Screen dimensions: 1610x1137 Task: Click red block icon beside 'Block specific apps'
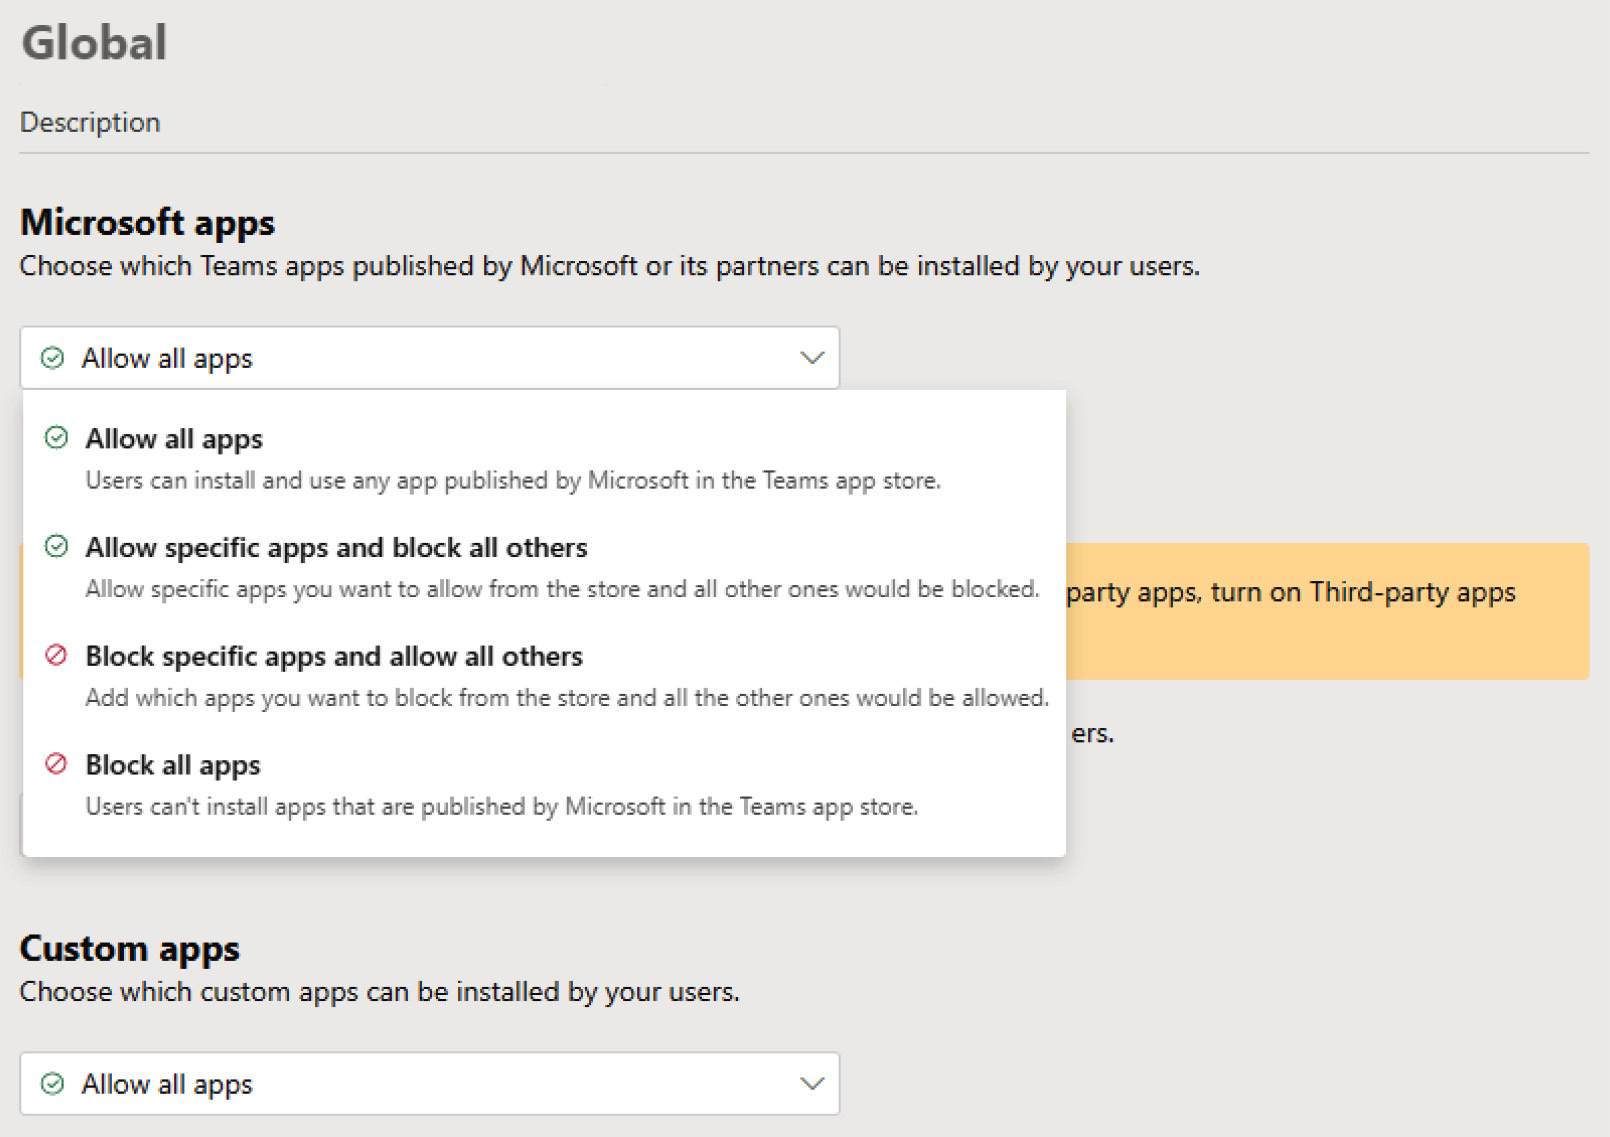point(56,655)
